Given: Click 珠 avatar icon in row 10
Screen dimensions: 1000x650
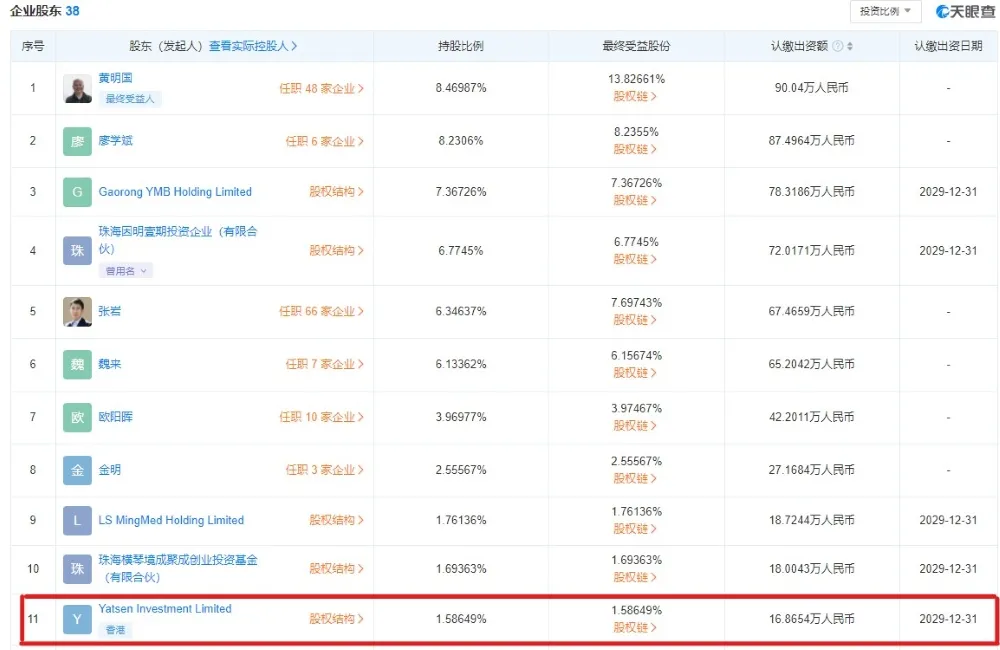Looking at the screenshot, I should tap(77, 569).
